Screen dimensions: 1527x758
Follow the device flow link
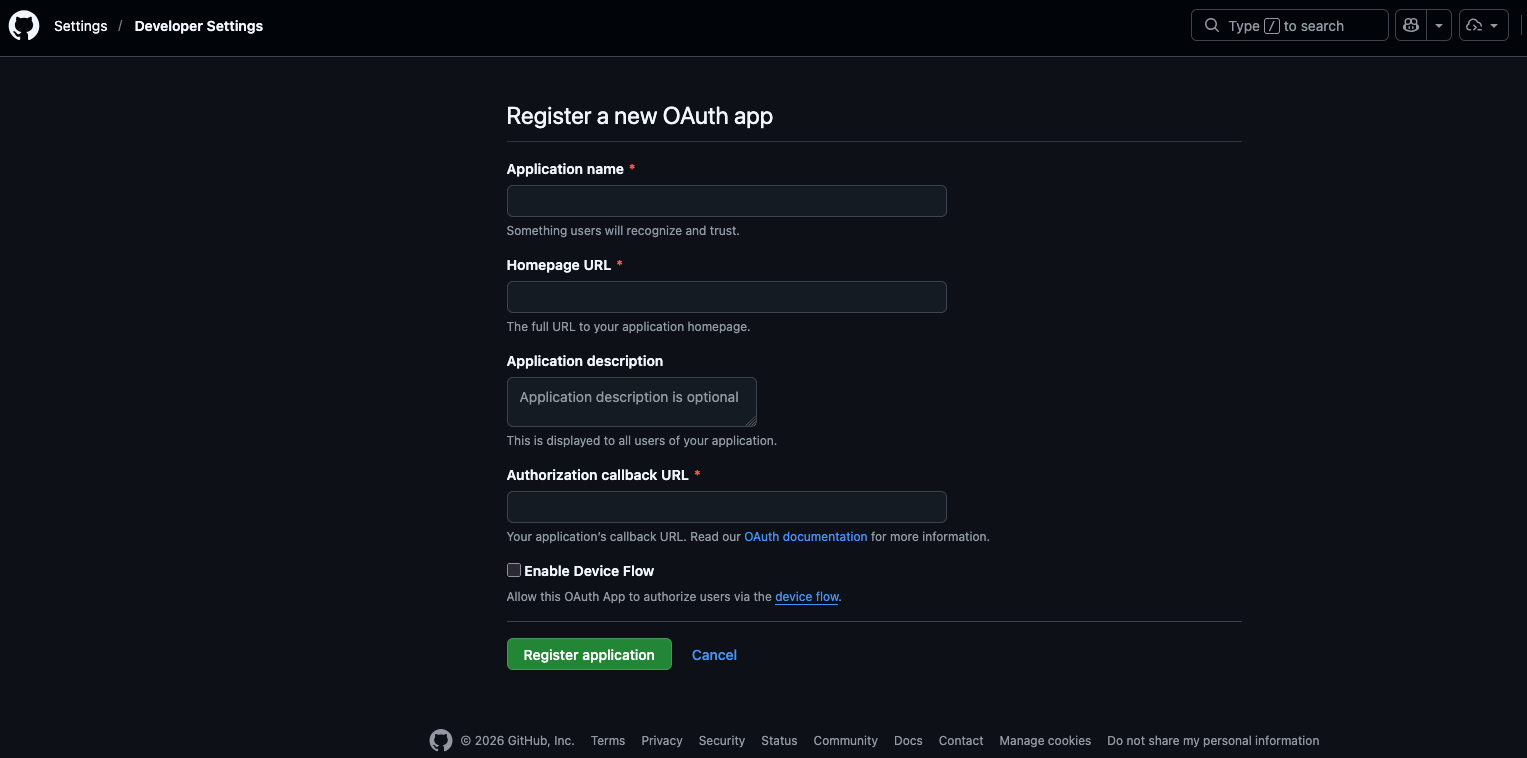coord(807,597)
